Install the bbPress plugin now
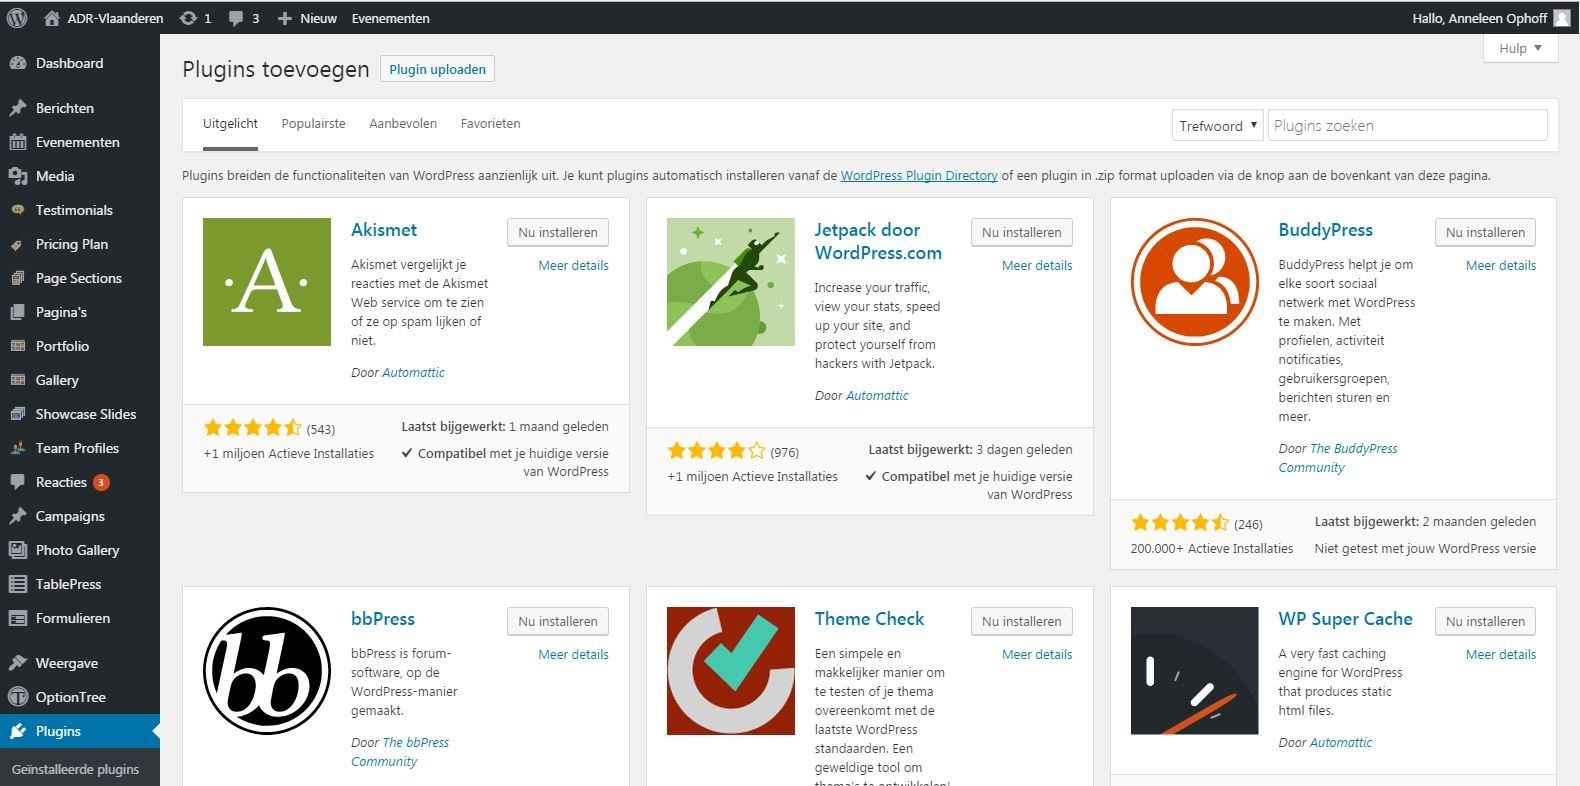Viewport: 1580px width, 786px height. [558, 621]
